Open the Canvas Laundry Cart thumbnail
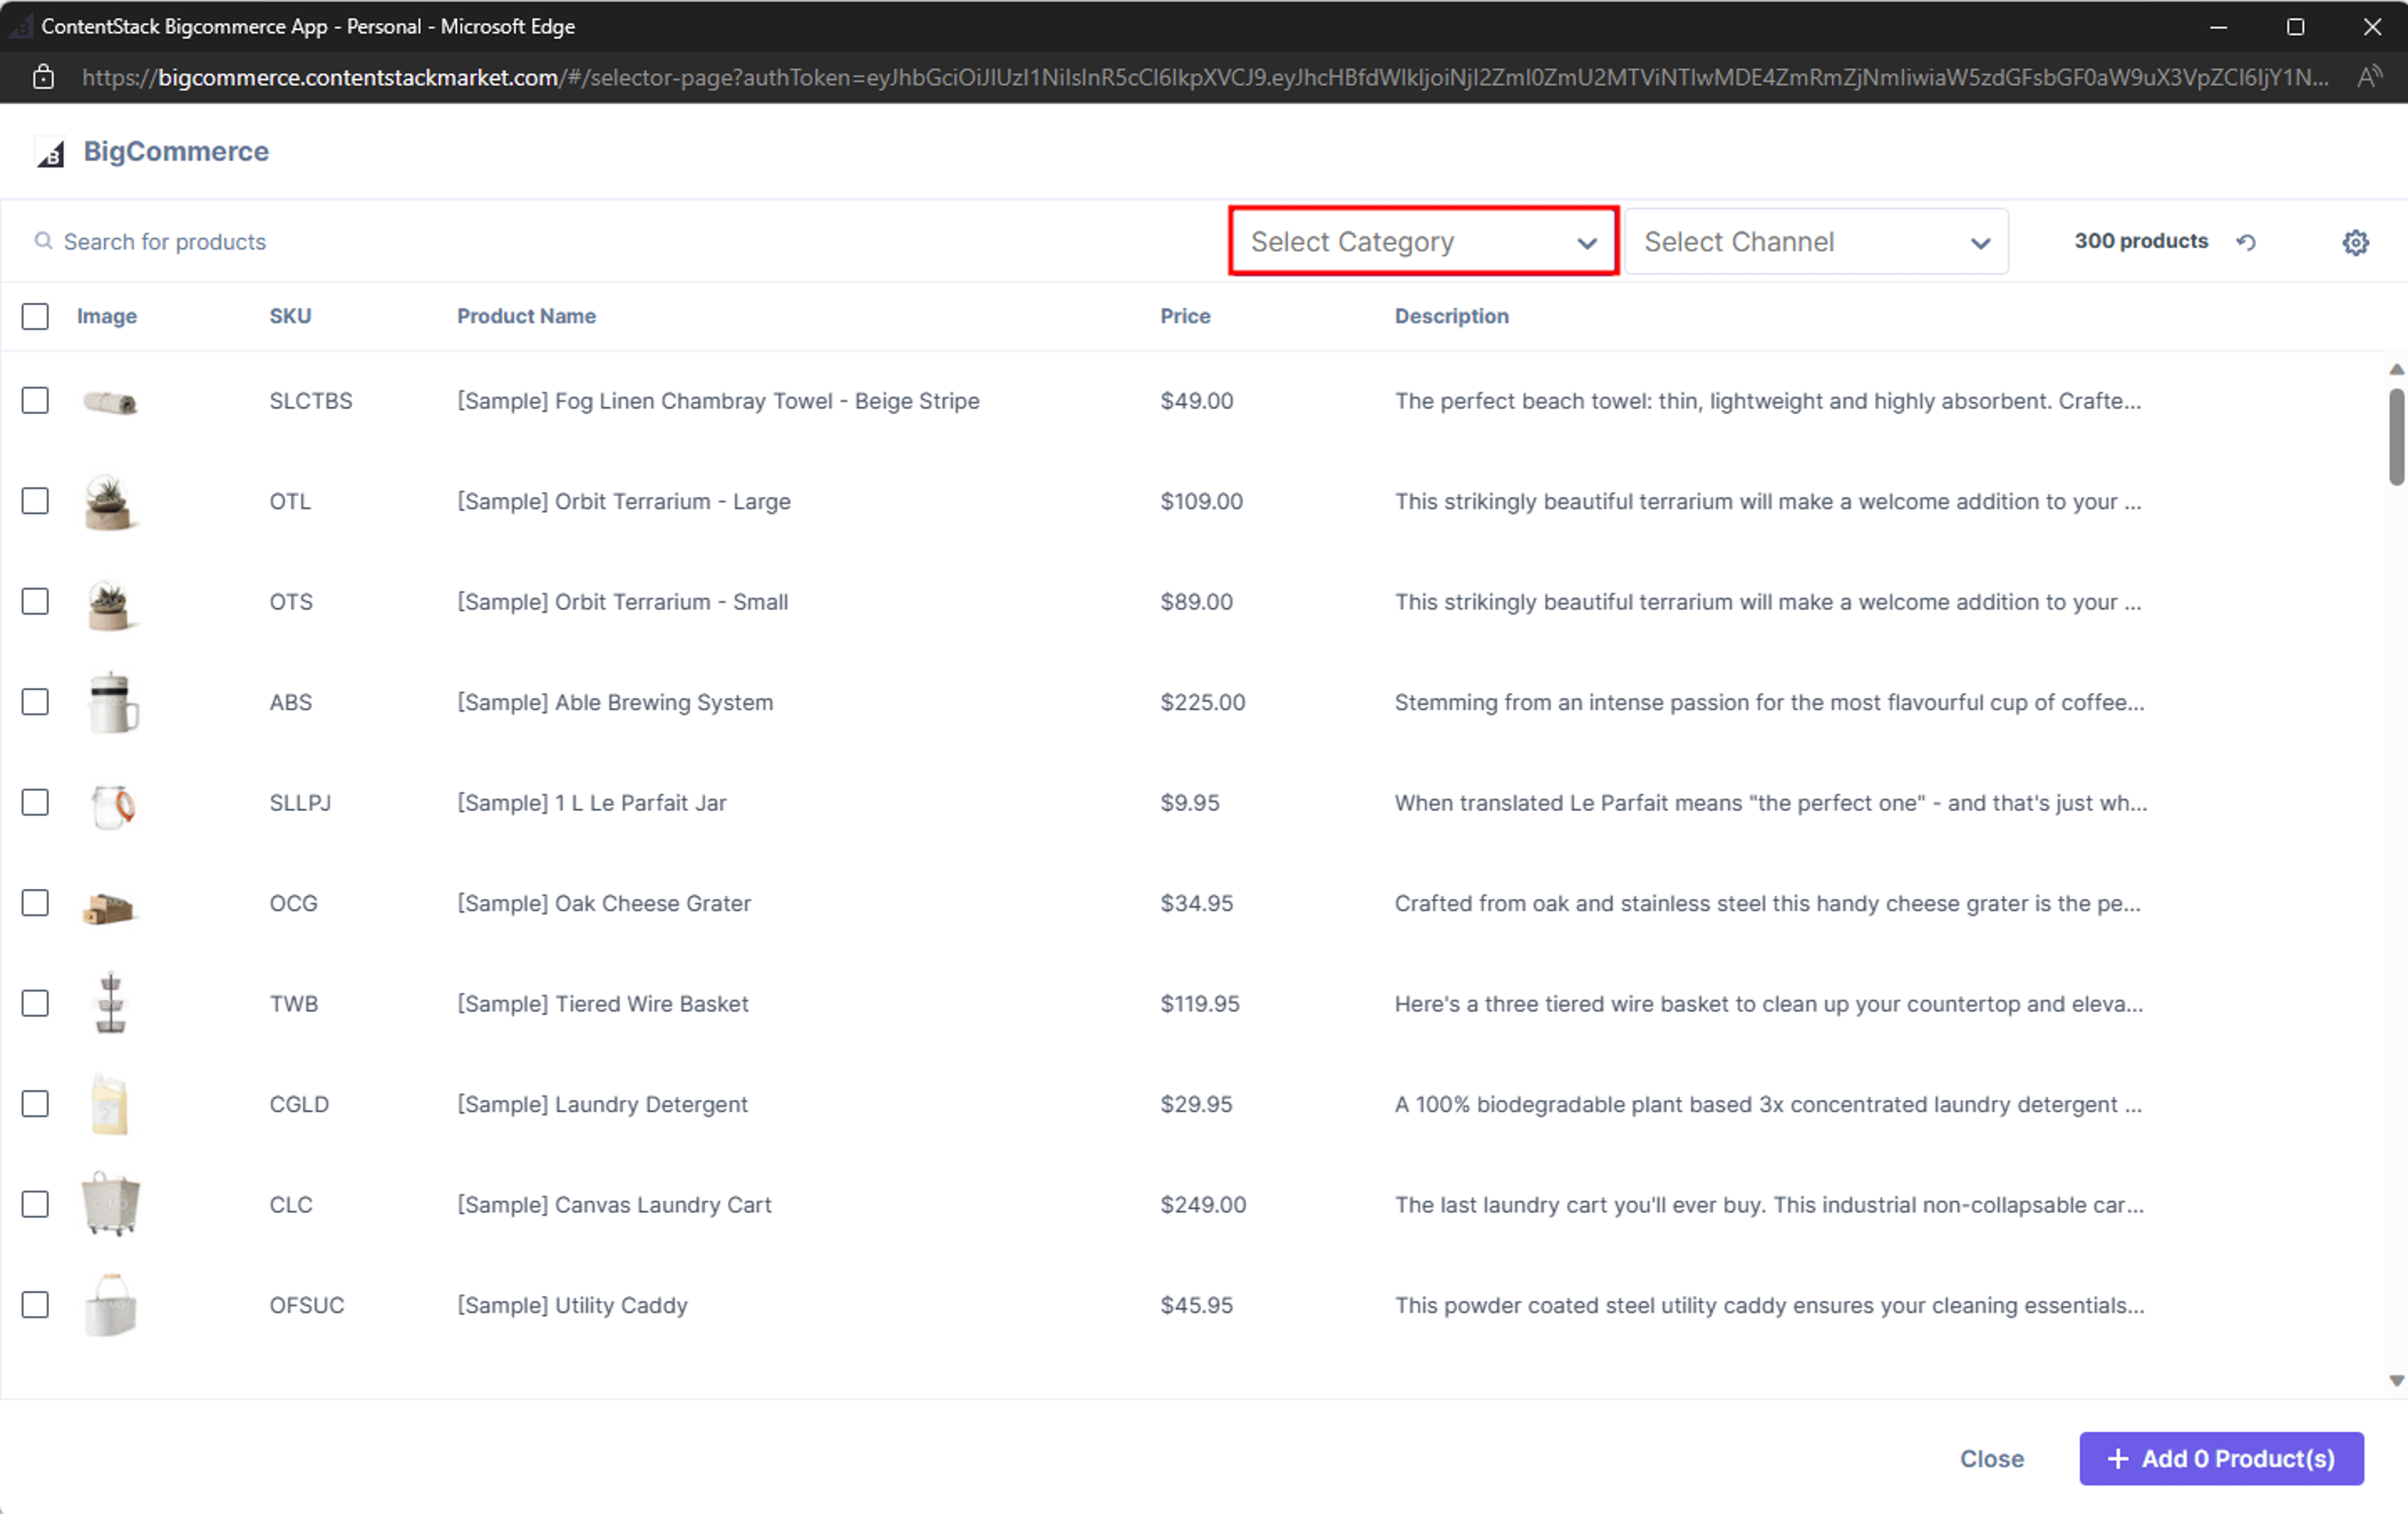 [110, 1204]
